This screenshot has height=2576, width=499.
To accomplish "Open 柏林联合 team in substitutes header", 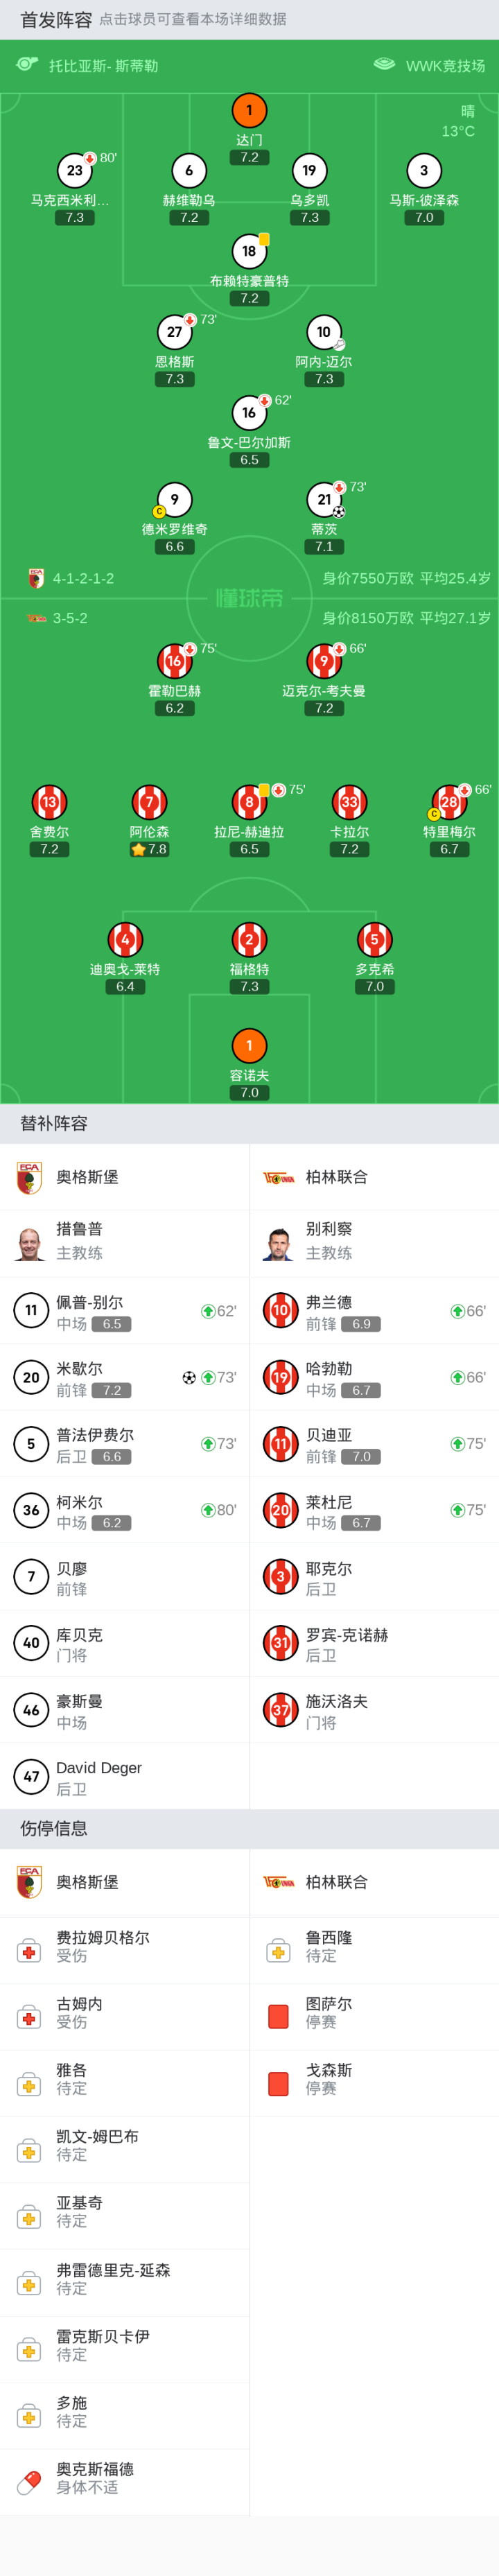I will (x=336, y=1177).
